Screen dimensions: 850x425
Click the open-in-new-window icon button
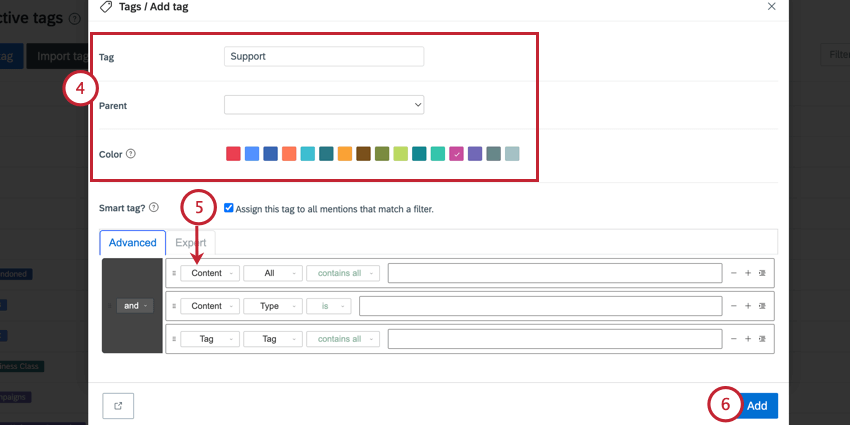[x=118, y=406]
